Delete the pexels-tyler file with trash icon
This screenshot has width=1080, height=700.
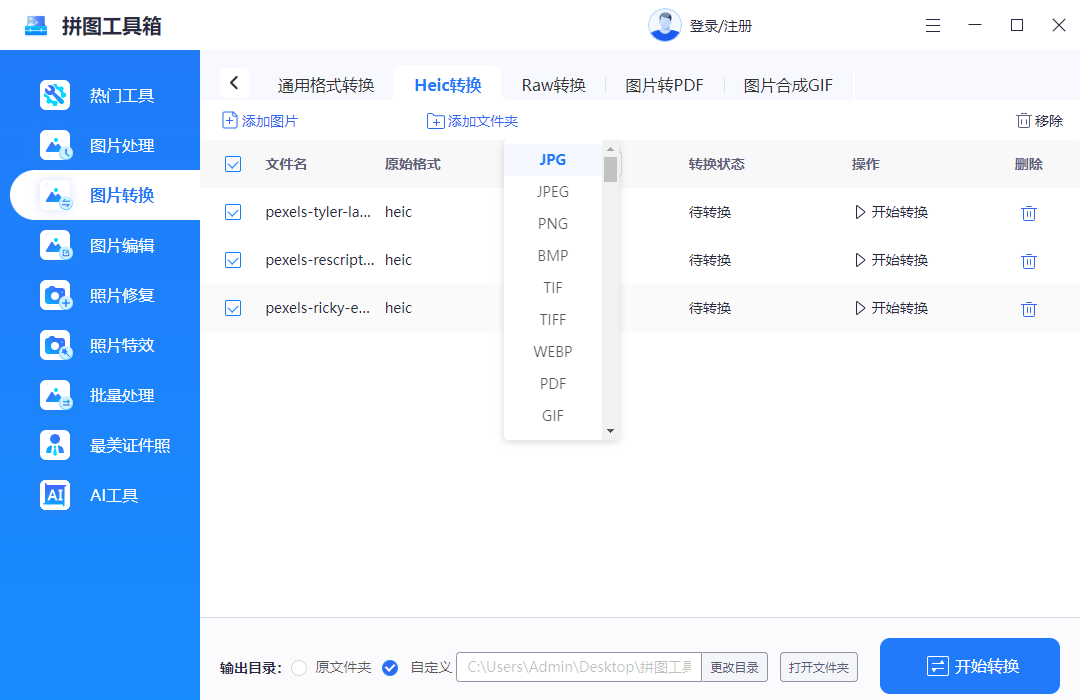(x=1028, y=213)
